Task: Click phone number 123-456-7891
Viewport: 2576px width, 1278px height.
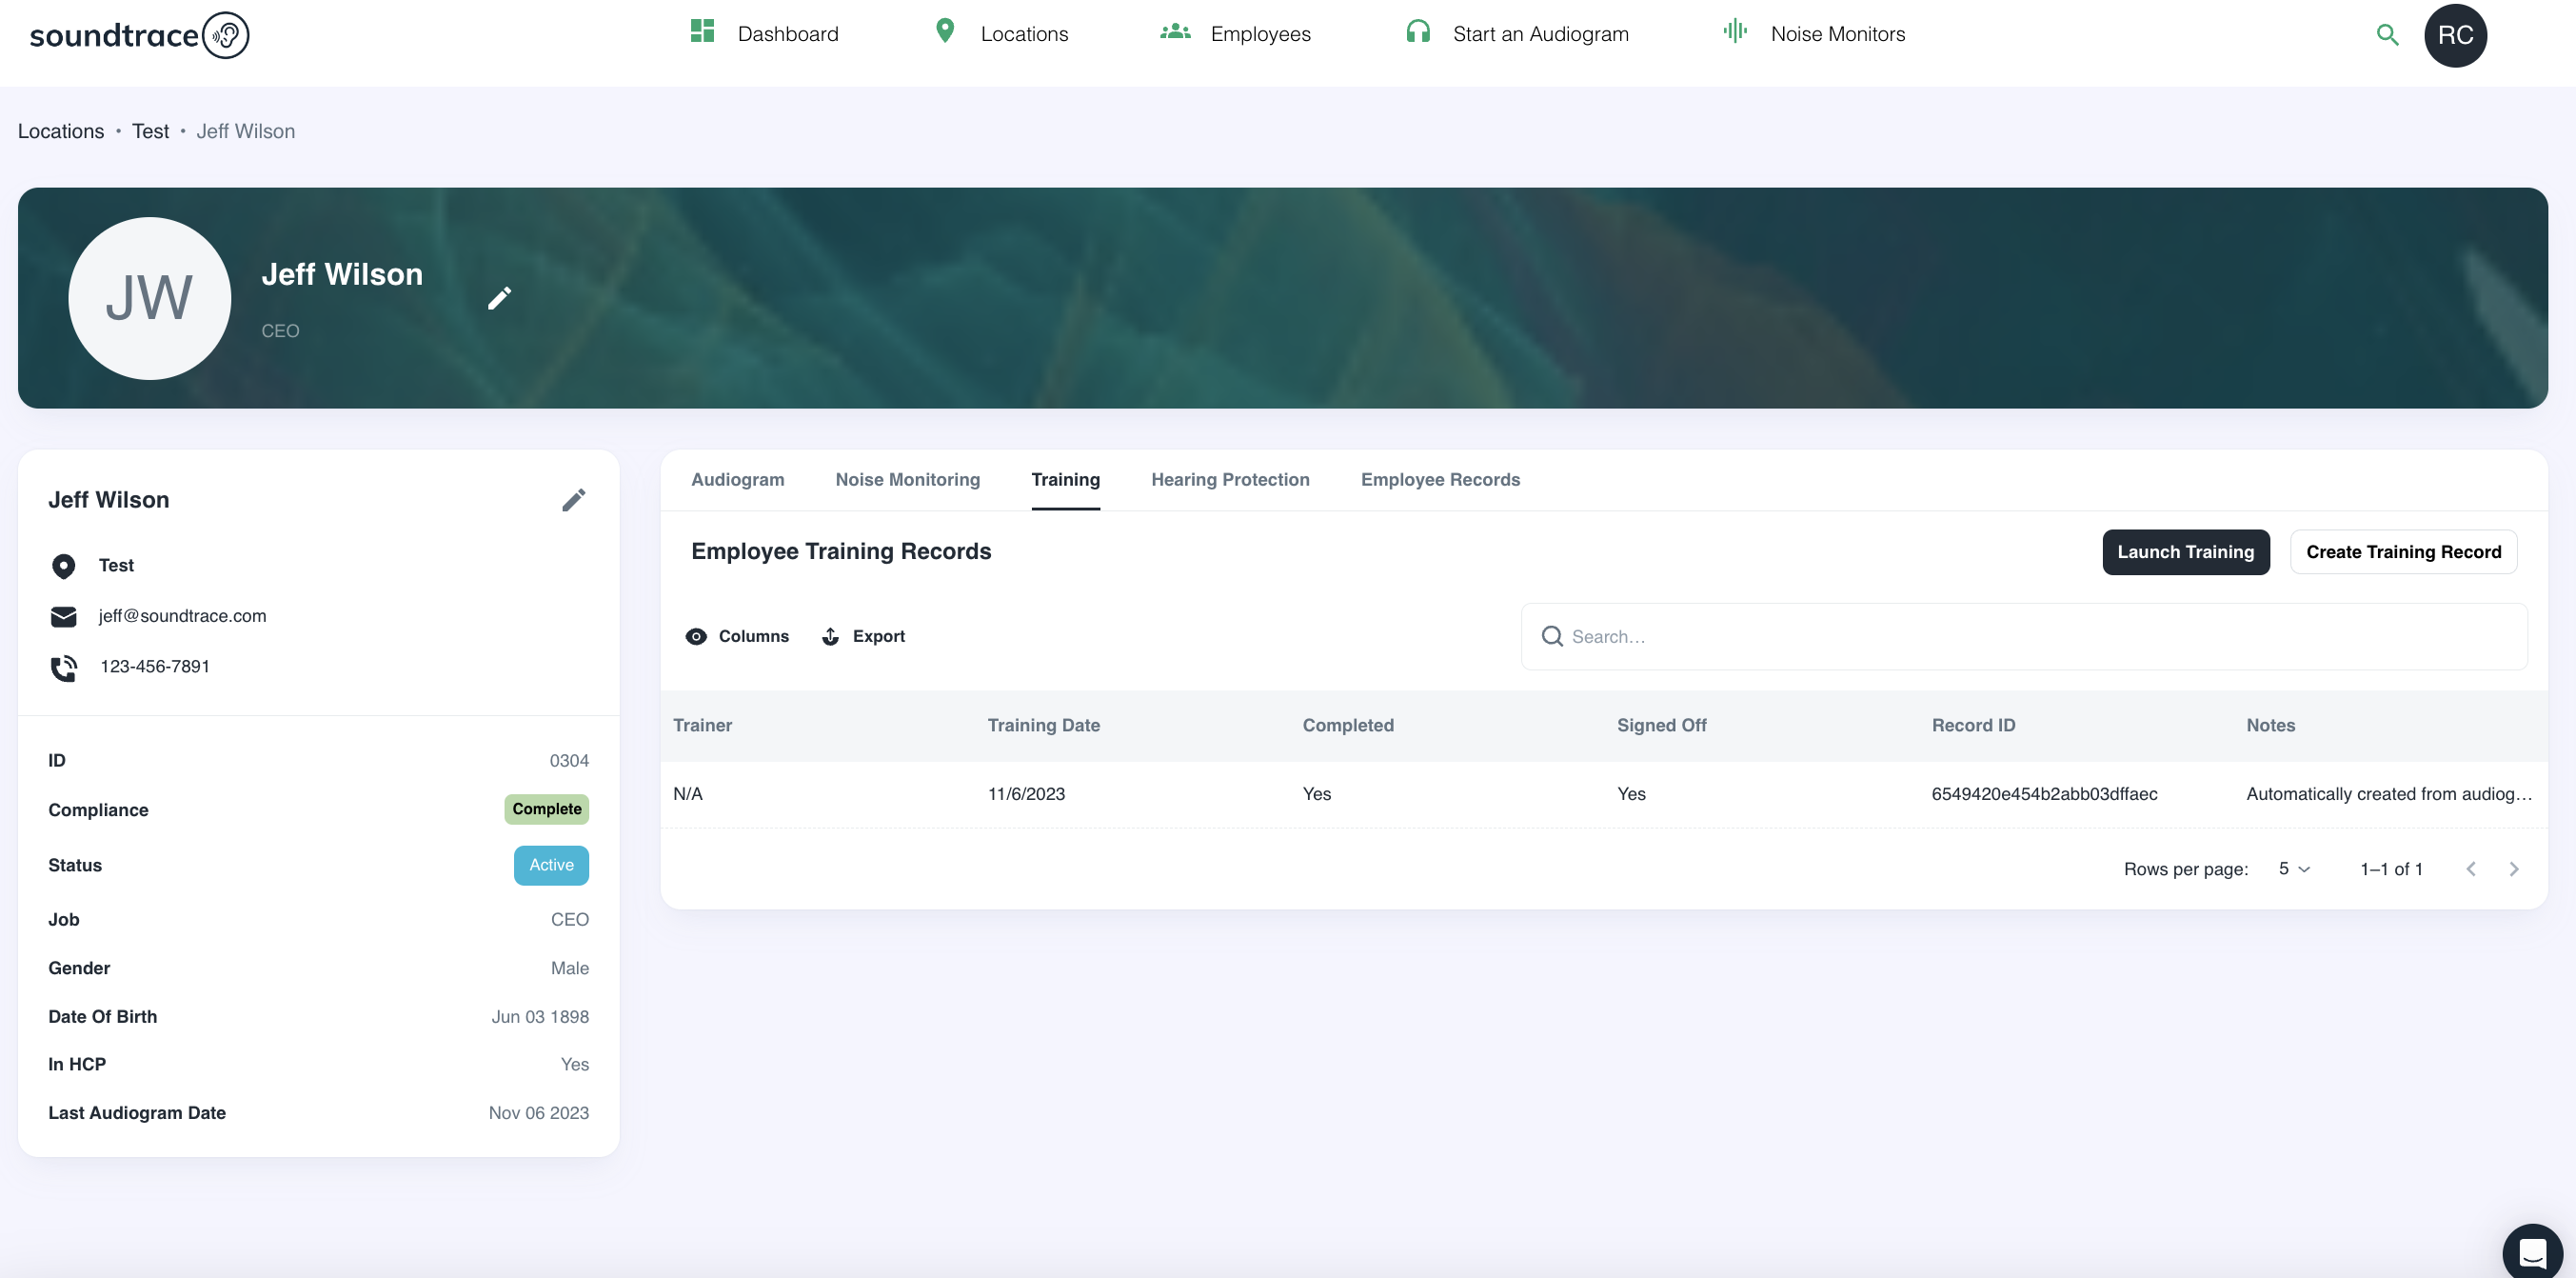Action: (x=155, y=667)
